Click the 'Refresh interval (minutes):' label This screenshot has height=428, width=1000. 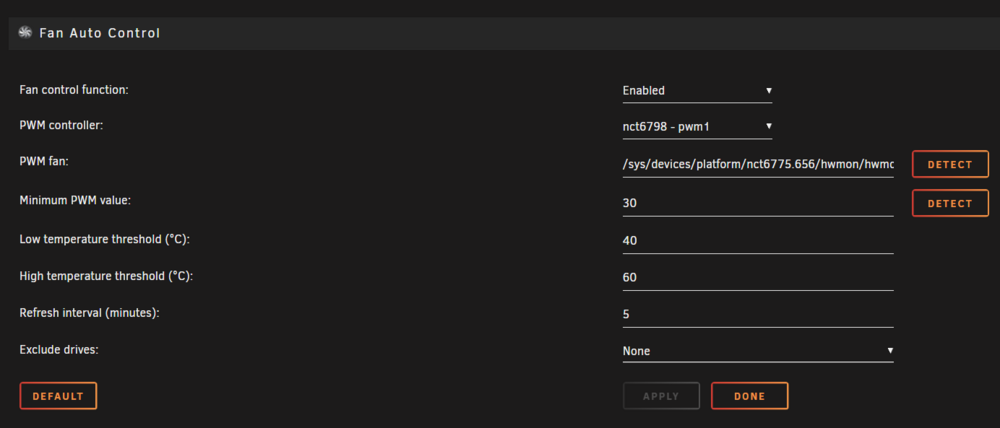tap(89, 313)
